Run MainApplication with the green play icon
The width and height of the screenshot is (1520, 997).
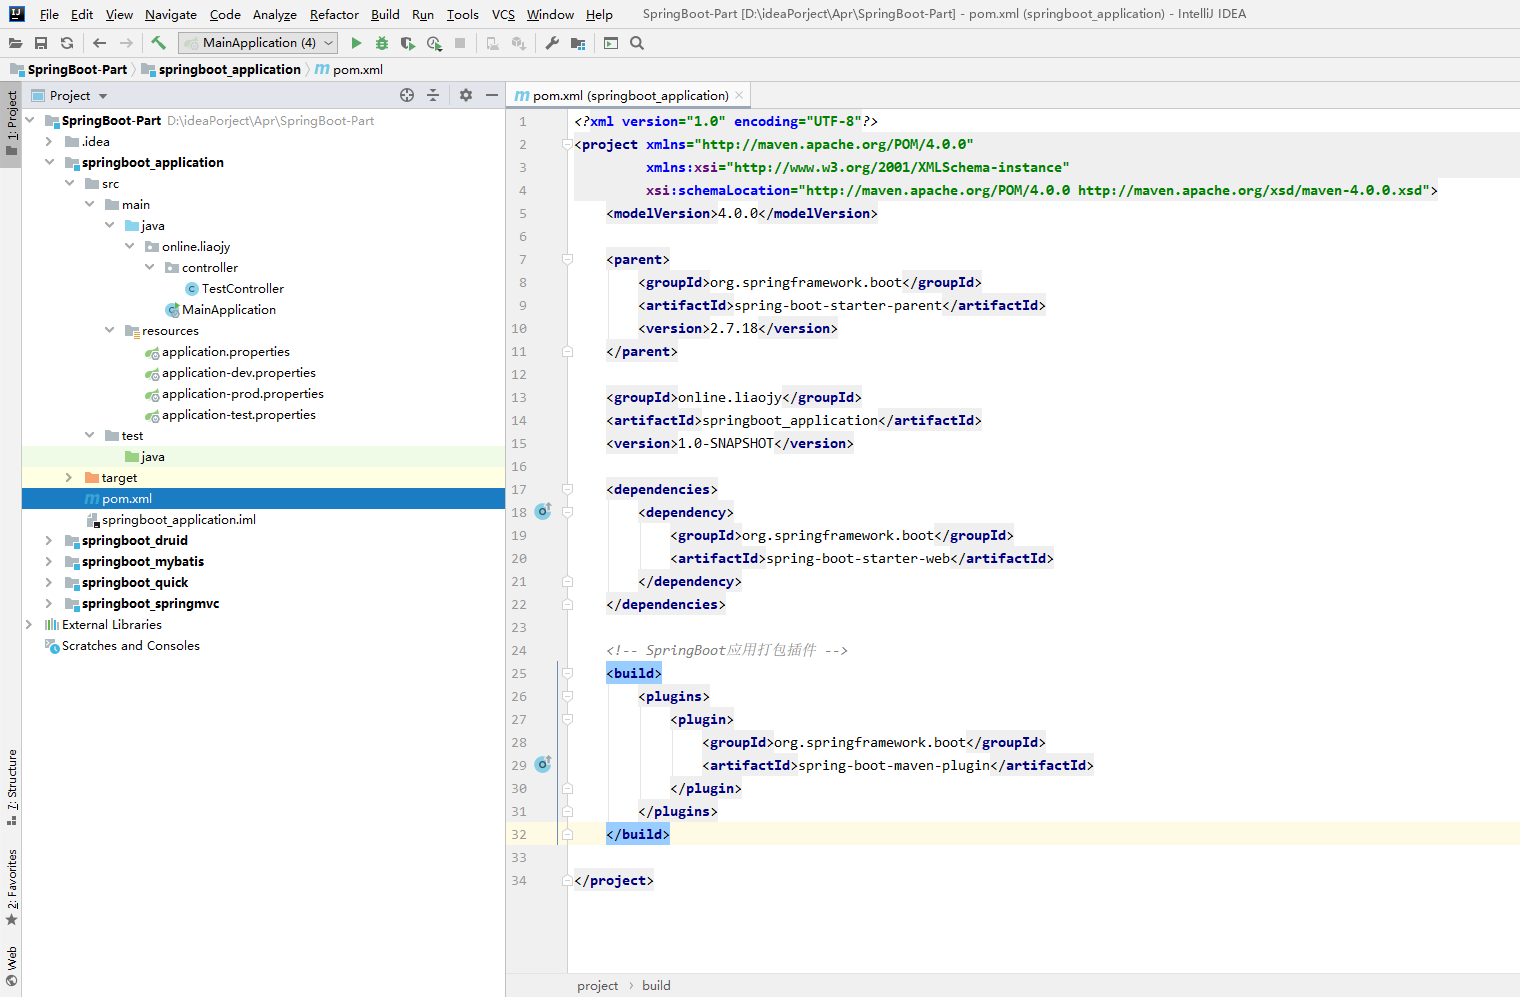tap(356, 43)
